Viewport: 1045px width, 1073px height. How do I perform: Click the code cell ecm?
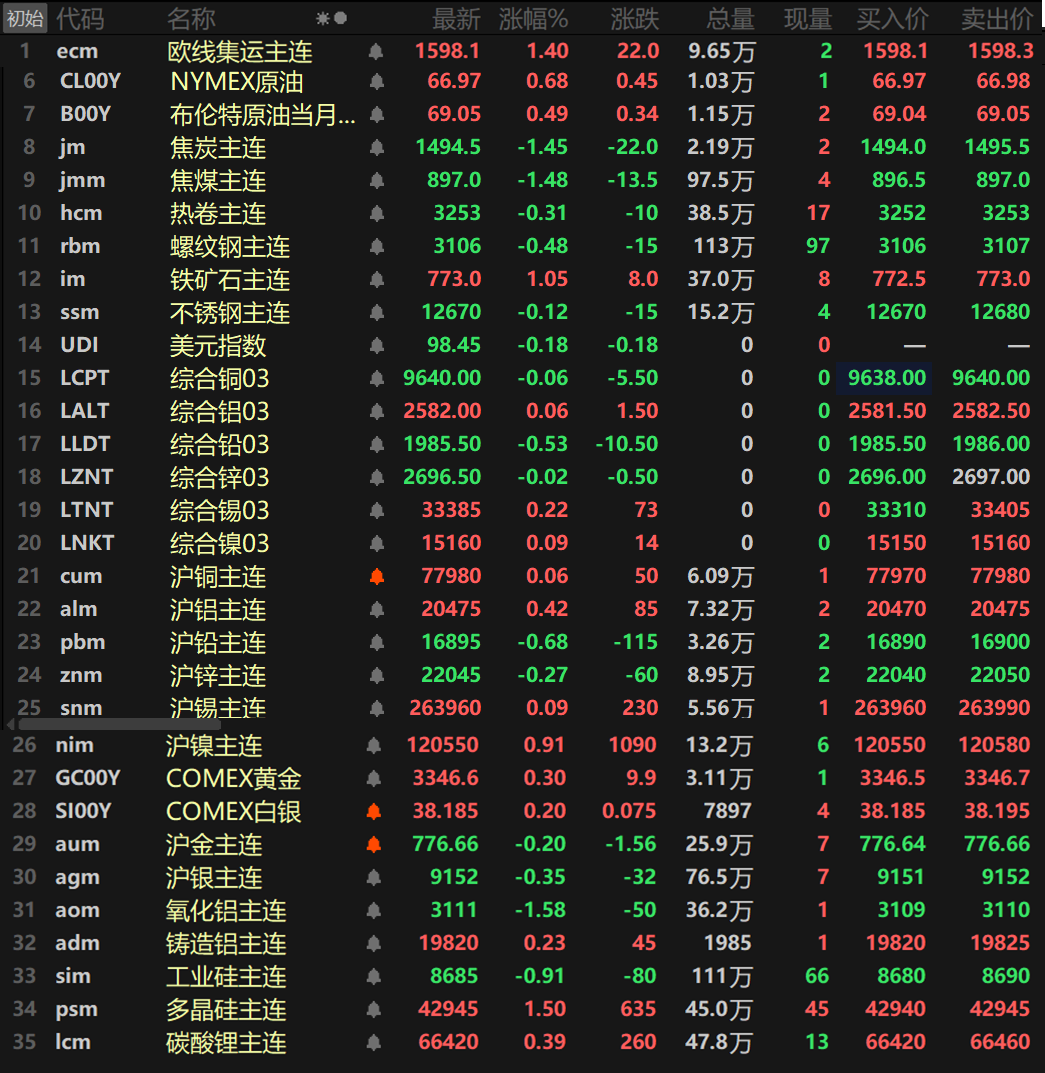click(x=77, y=51)
